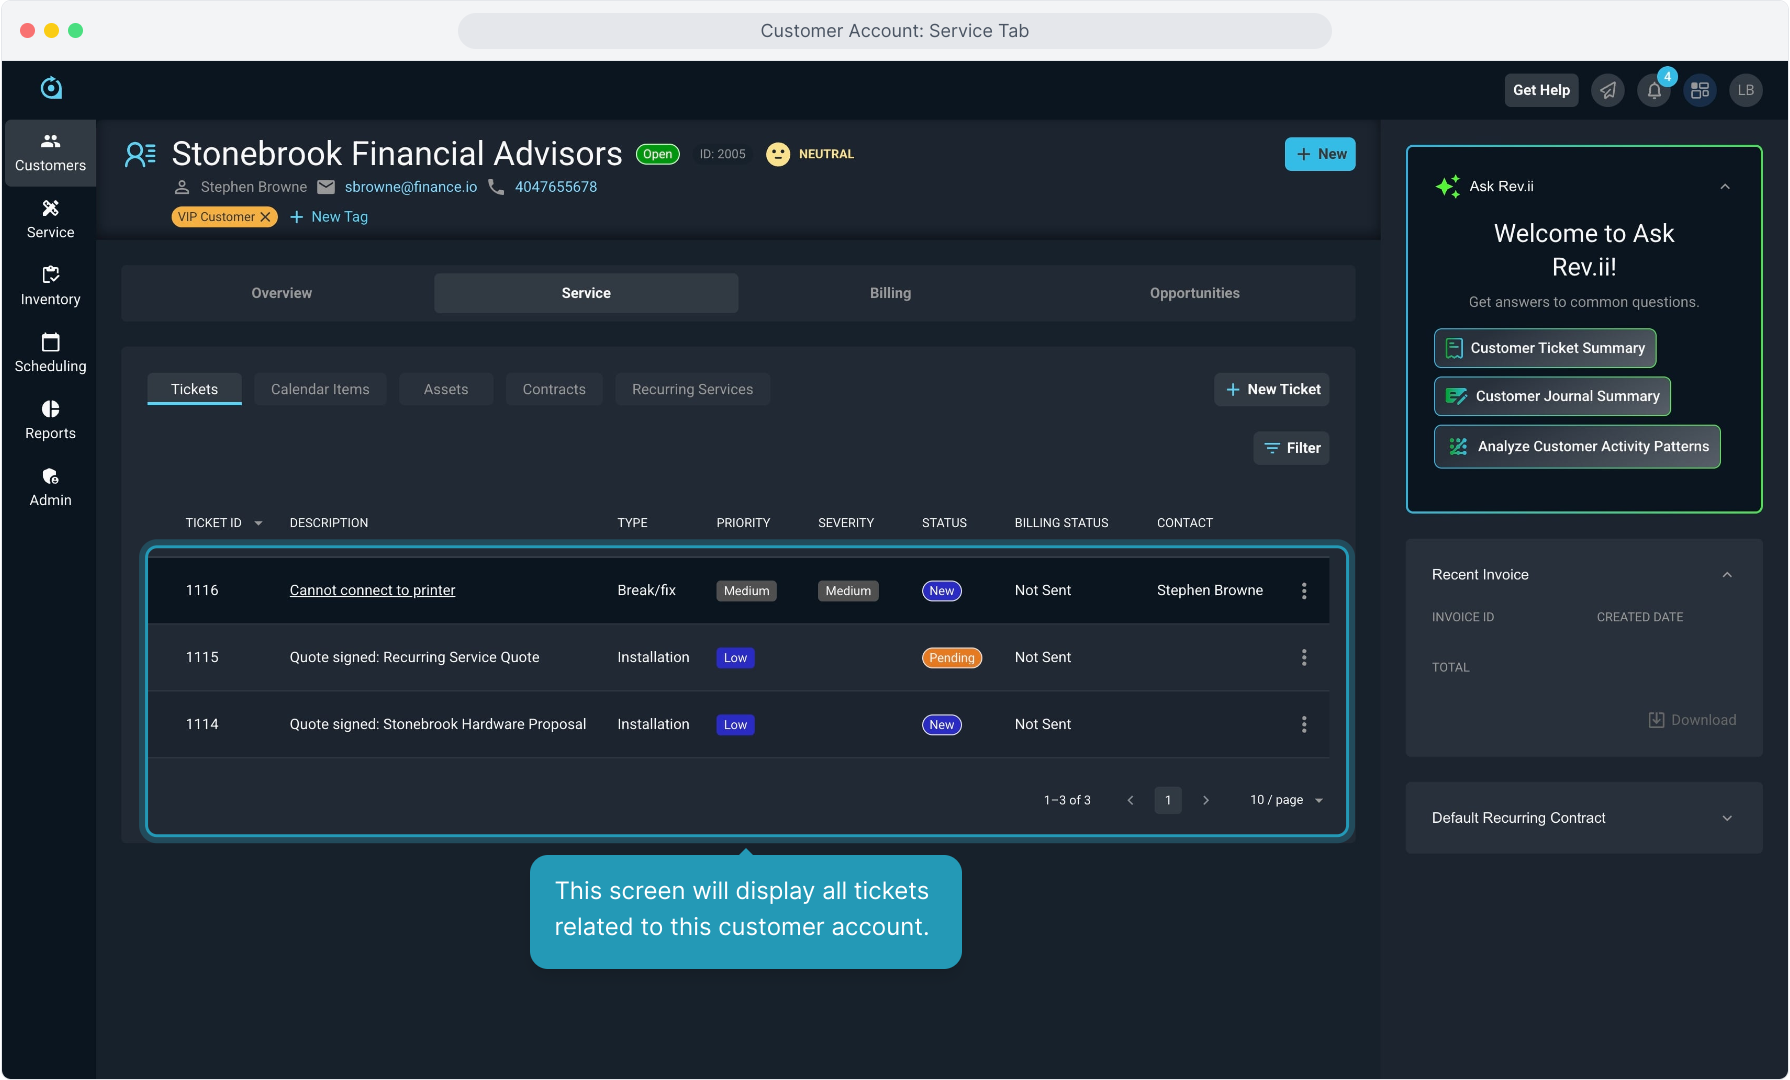Image resolution: width=1790 pixels, height=1080 pixels.
Task: Click the New Ticket button
Action: pos(1272,389)
